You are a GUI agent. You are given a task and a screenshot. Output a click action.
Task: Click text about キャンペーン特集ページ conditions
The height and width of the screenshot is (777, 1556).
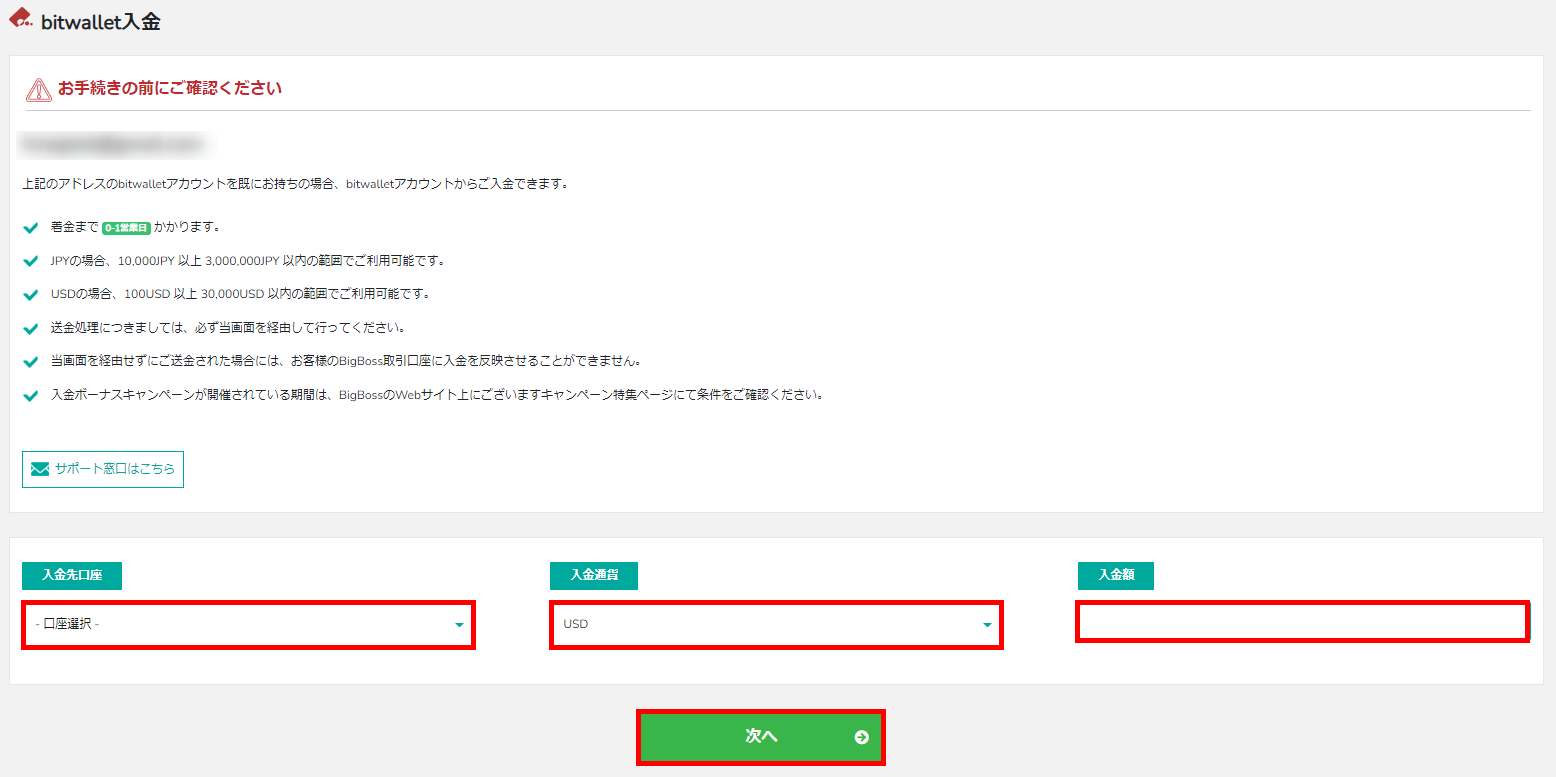438,395
